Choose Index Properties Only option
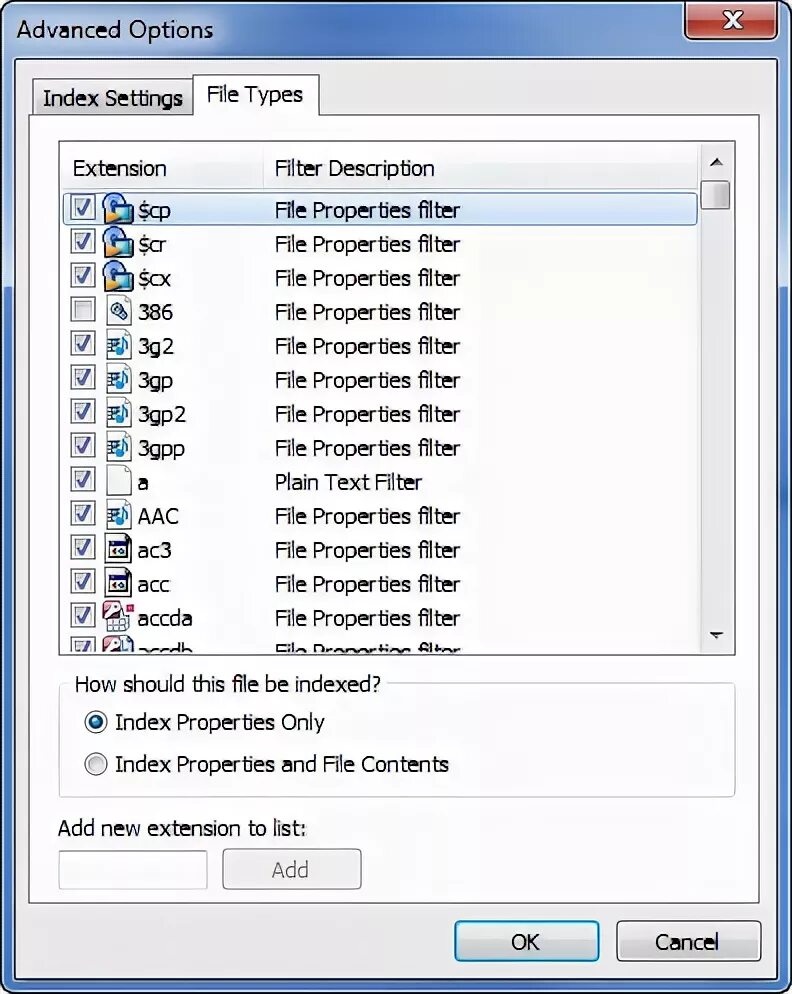Viewport: 792px width, 994px height. (96, 722)
